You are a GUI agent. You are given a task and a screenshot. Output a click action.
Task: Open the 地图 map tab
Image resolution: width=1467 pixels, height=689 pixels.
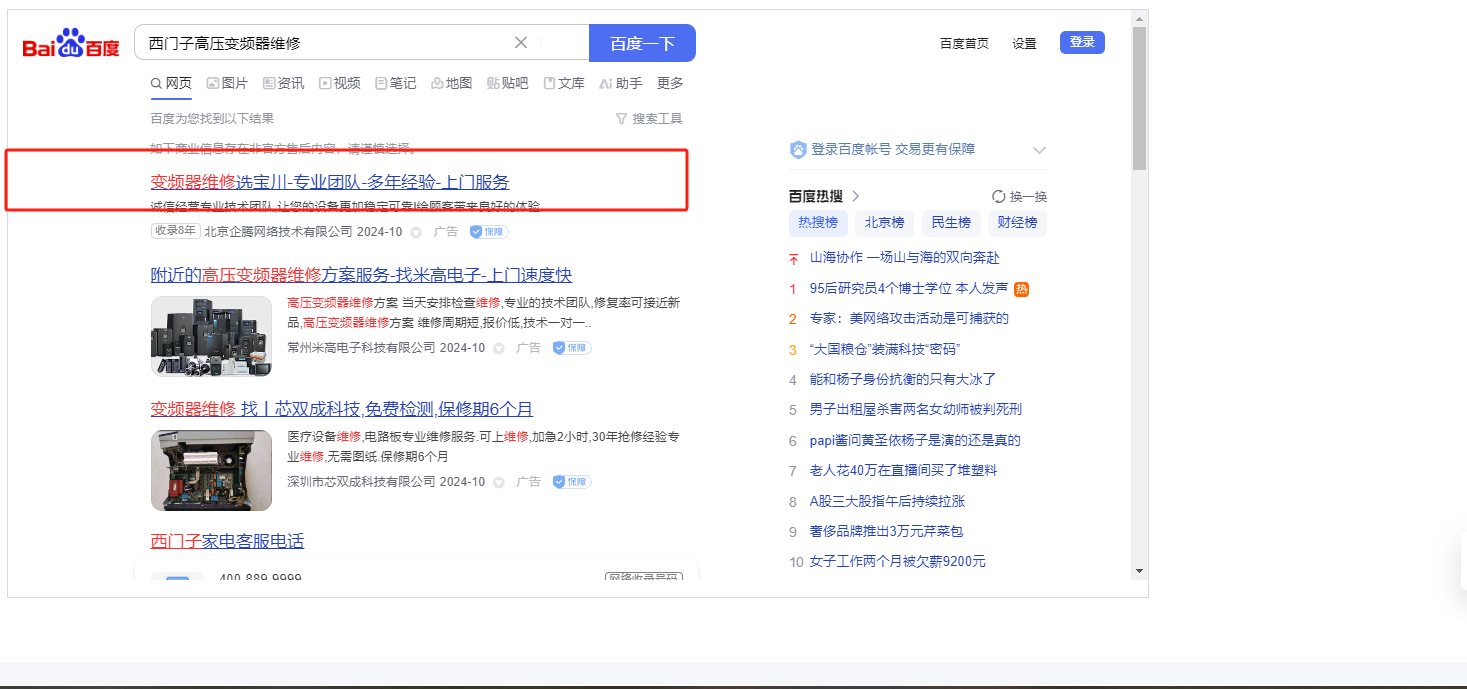(x=451, y=83)
